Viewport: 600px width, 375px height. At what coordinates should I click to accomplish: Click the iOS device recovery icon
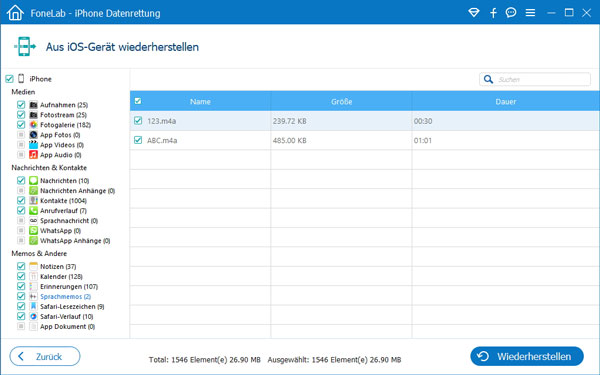click(x=24, y=47)
